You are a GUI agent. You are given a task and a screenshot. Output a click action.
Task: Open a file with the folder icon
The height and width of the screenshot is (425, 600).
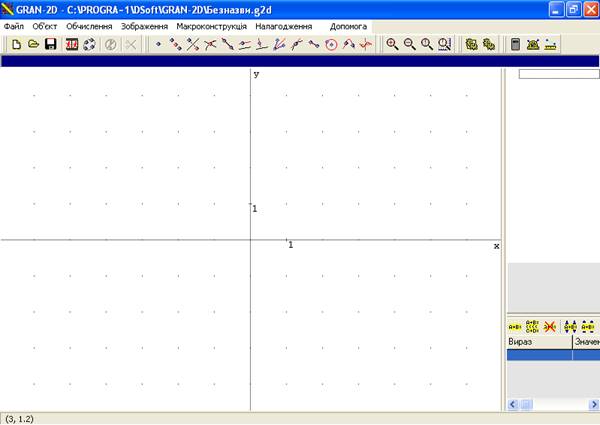34,44
